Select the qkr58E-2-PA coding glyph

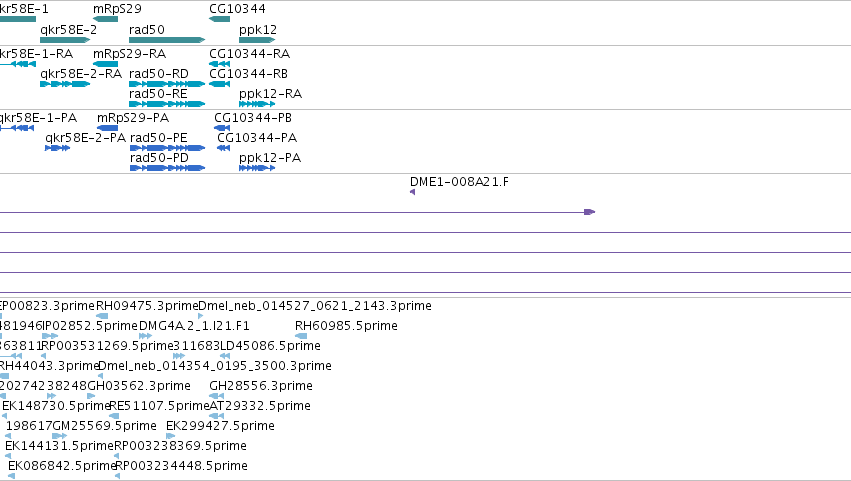tap(58, 148)
